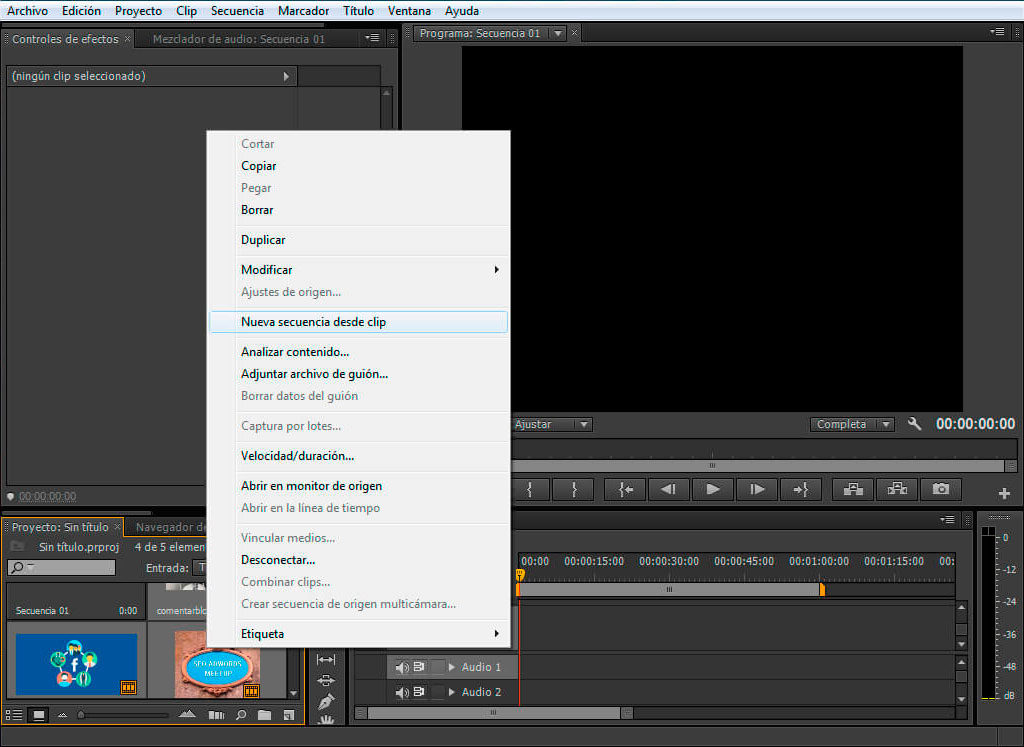This screenshot has width=1024, height=747.
Task: Play the sequence in Program monitor
Action: pyautogui.click(x=712, y=489)
